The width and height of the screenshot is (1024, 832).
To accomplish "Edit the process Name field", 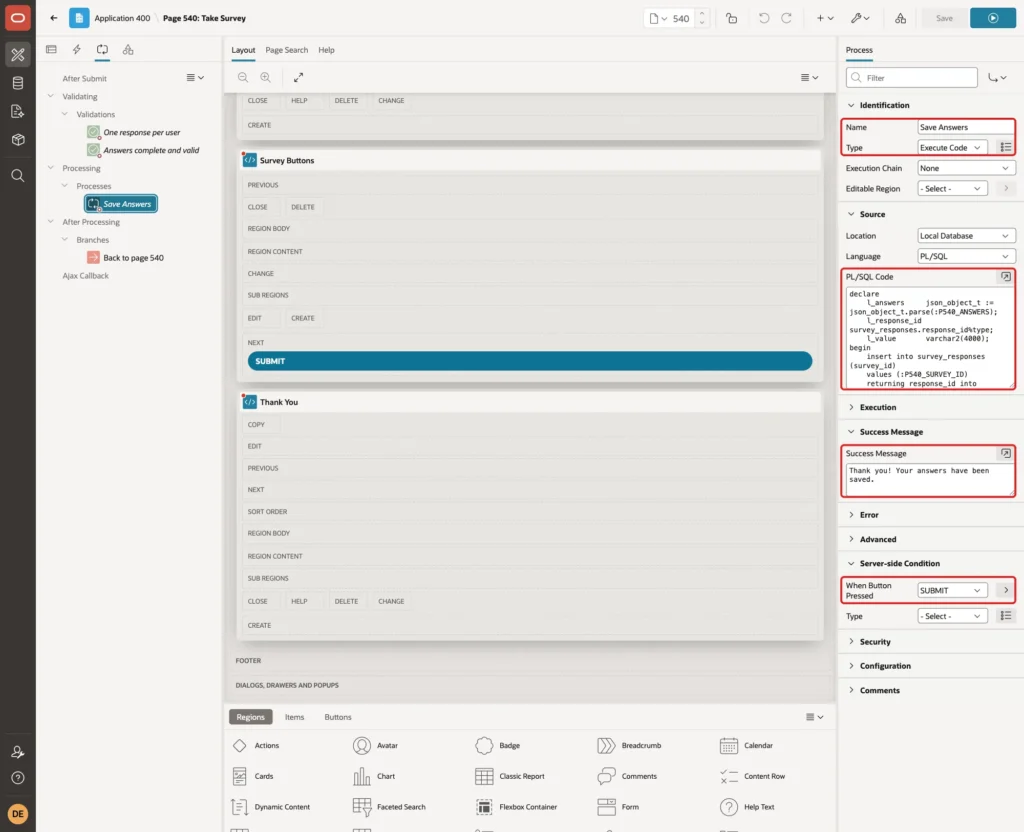I will click(x=966, y=127).
